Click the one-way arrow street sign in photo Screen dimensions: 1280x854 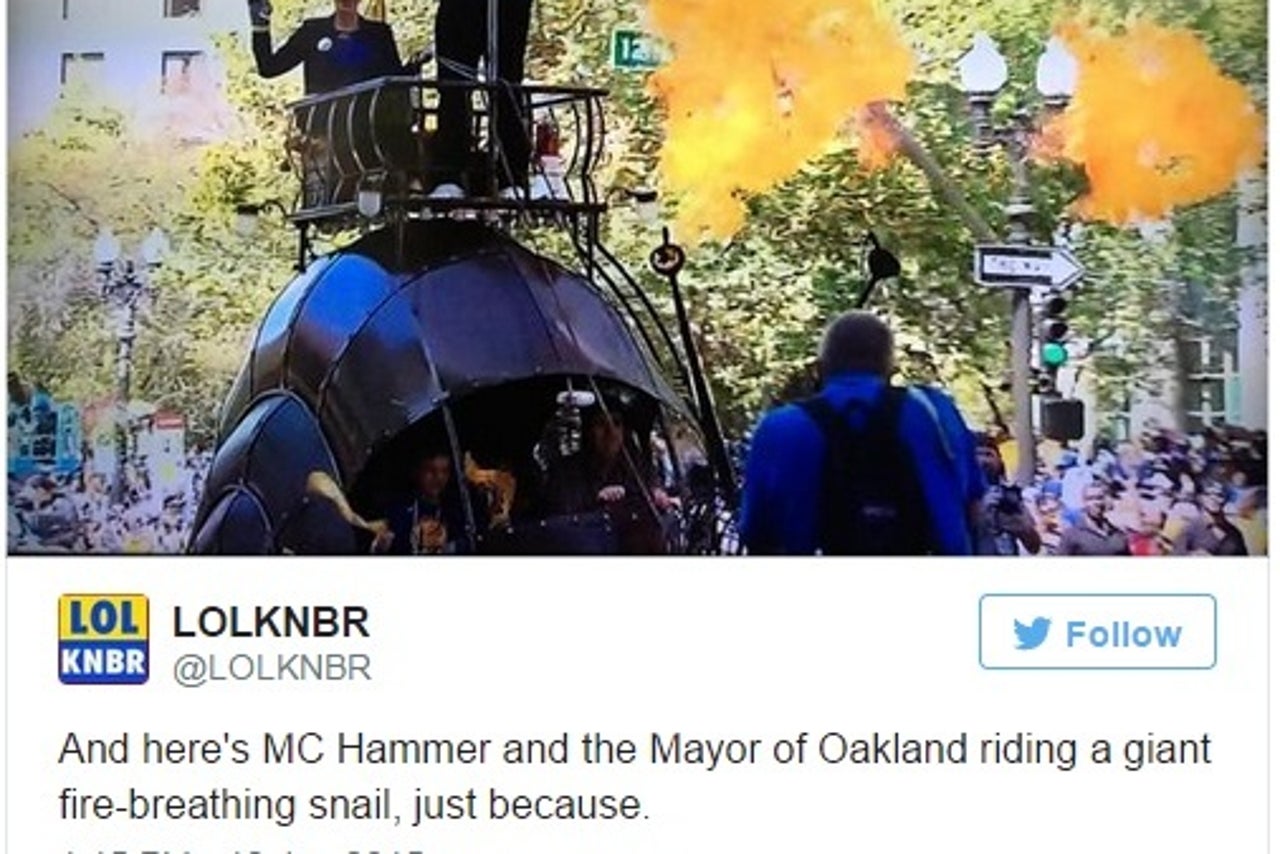(x=1029, y=267)
